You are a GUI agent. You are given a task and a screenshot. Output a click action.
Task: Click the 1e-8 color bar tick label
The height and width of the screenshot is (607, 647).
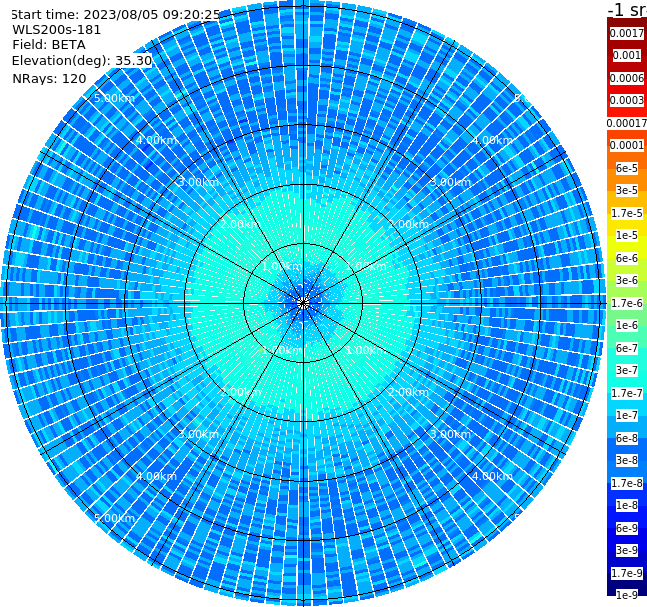627,505
